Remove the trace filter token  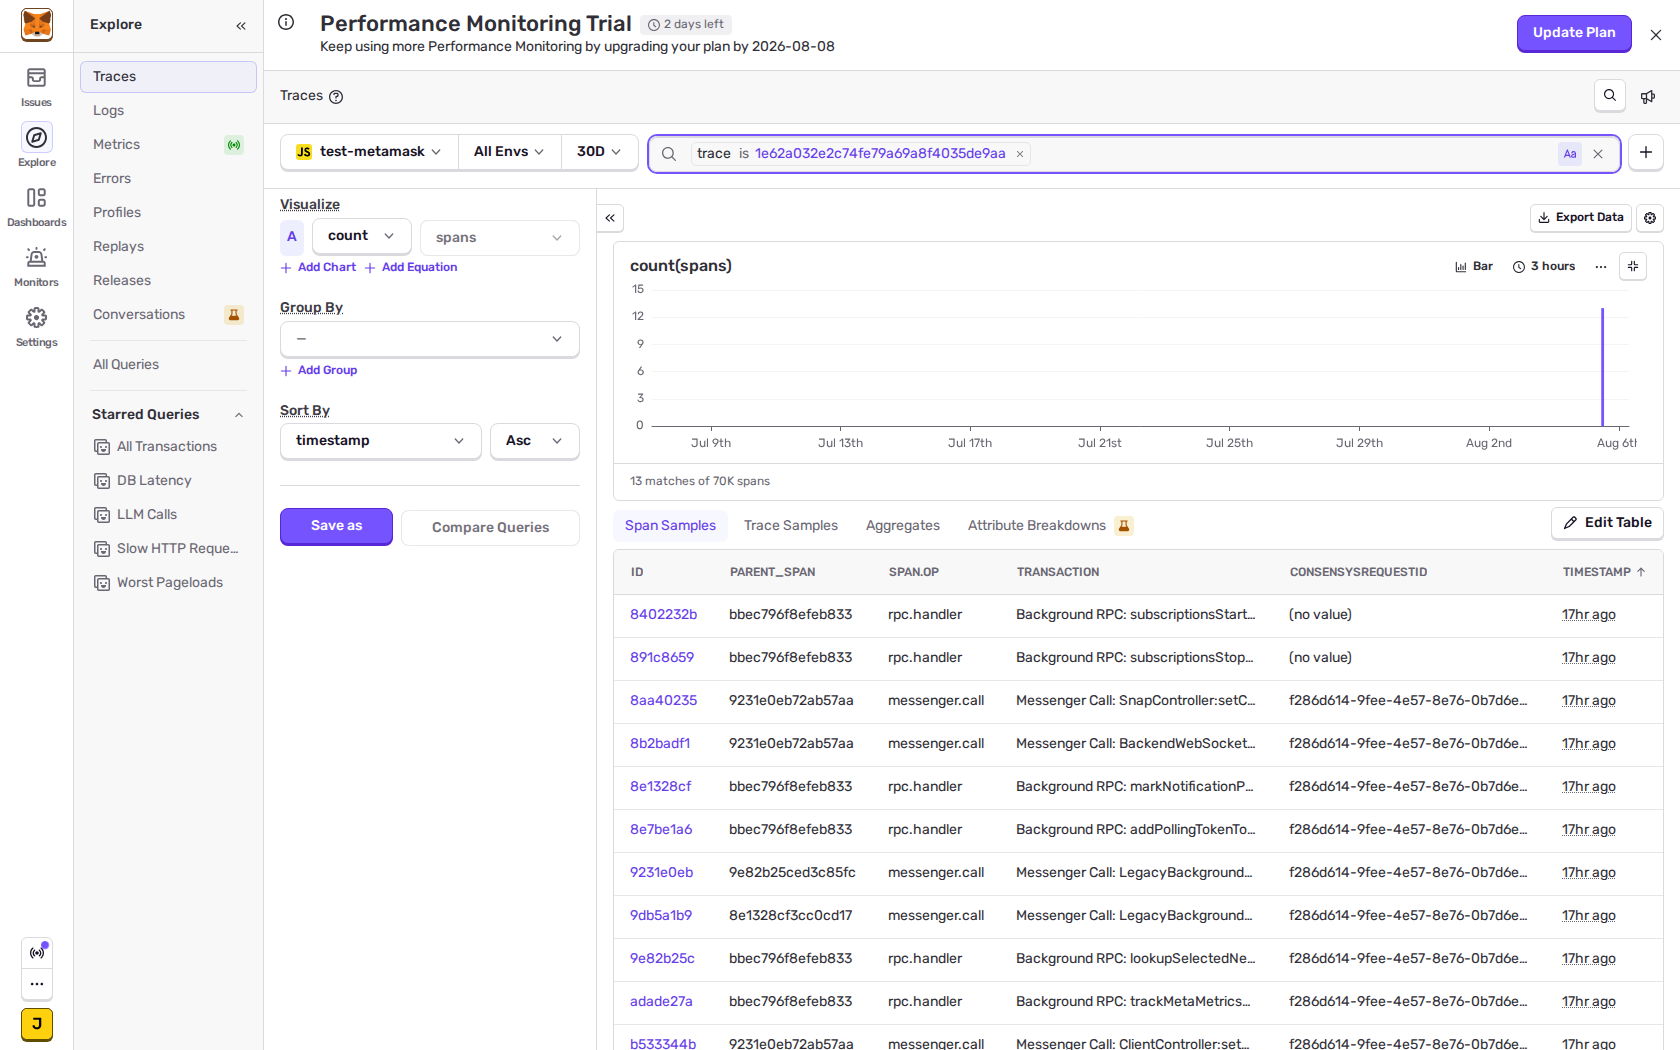click(x=1020, y=154)
